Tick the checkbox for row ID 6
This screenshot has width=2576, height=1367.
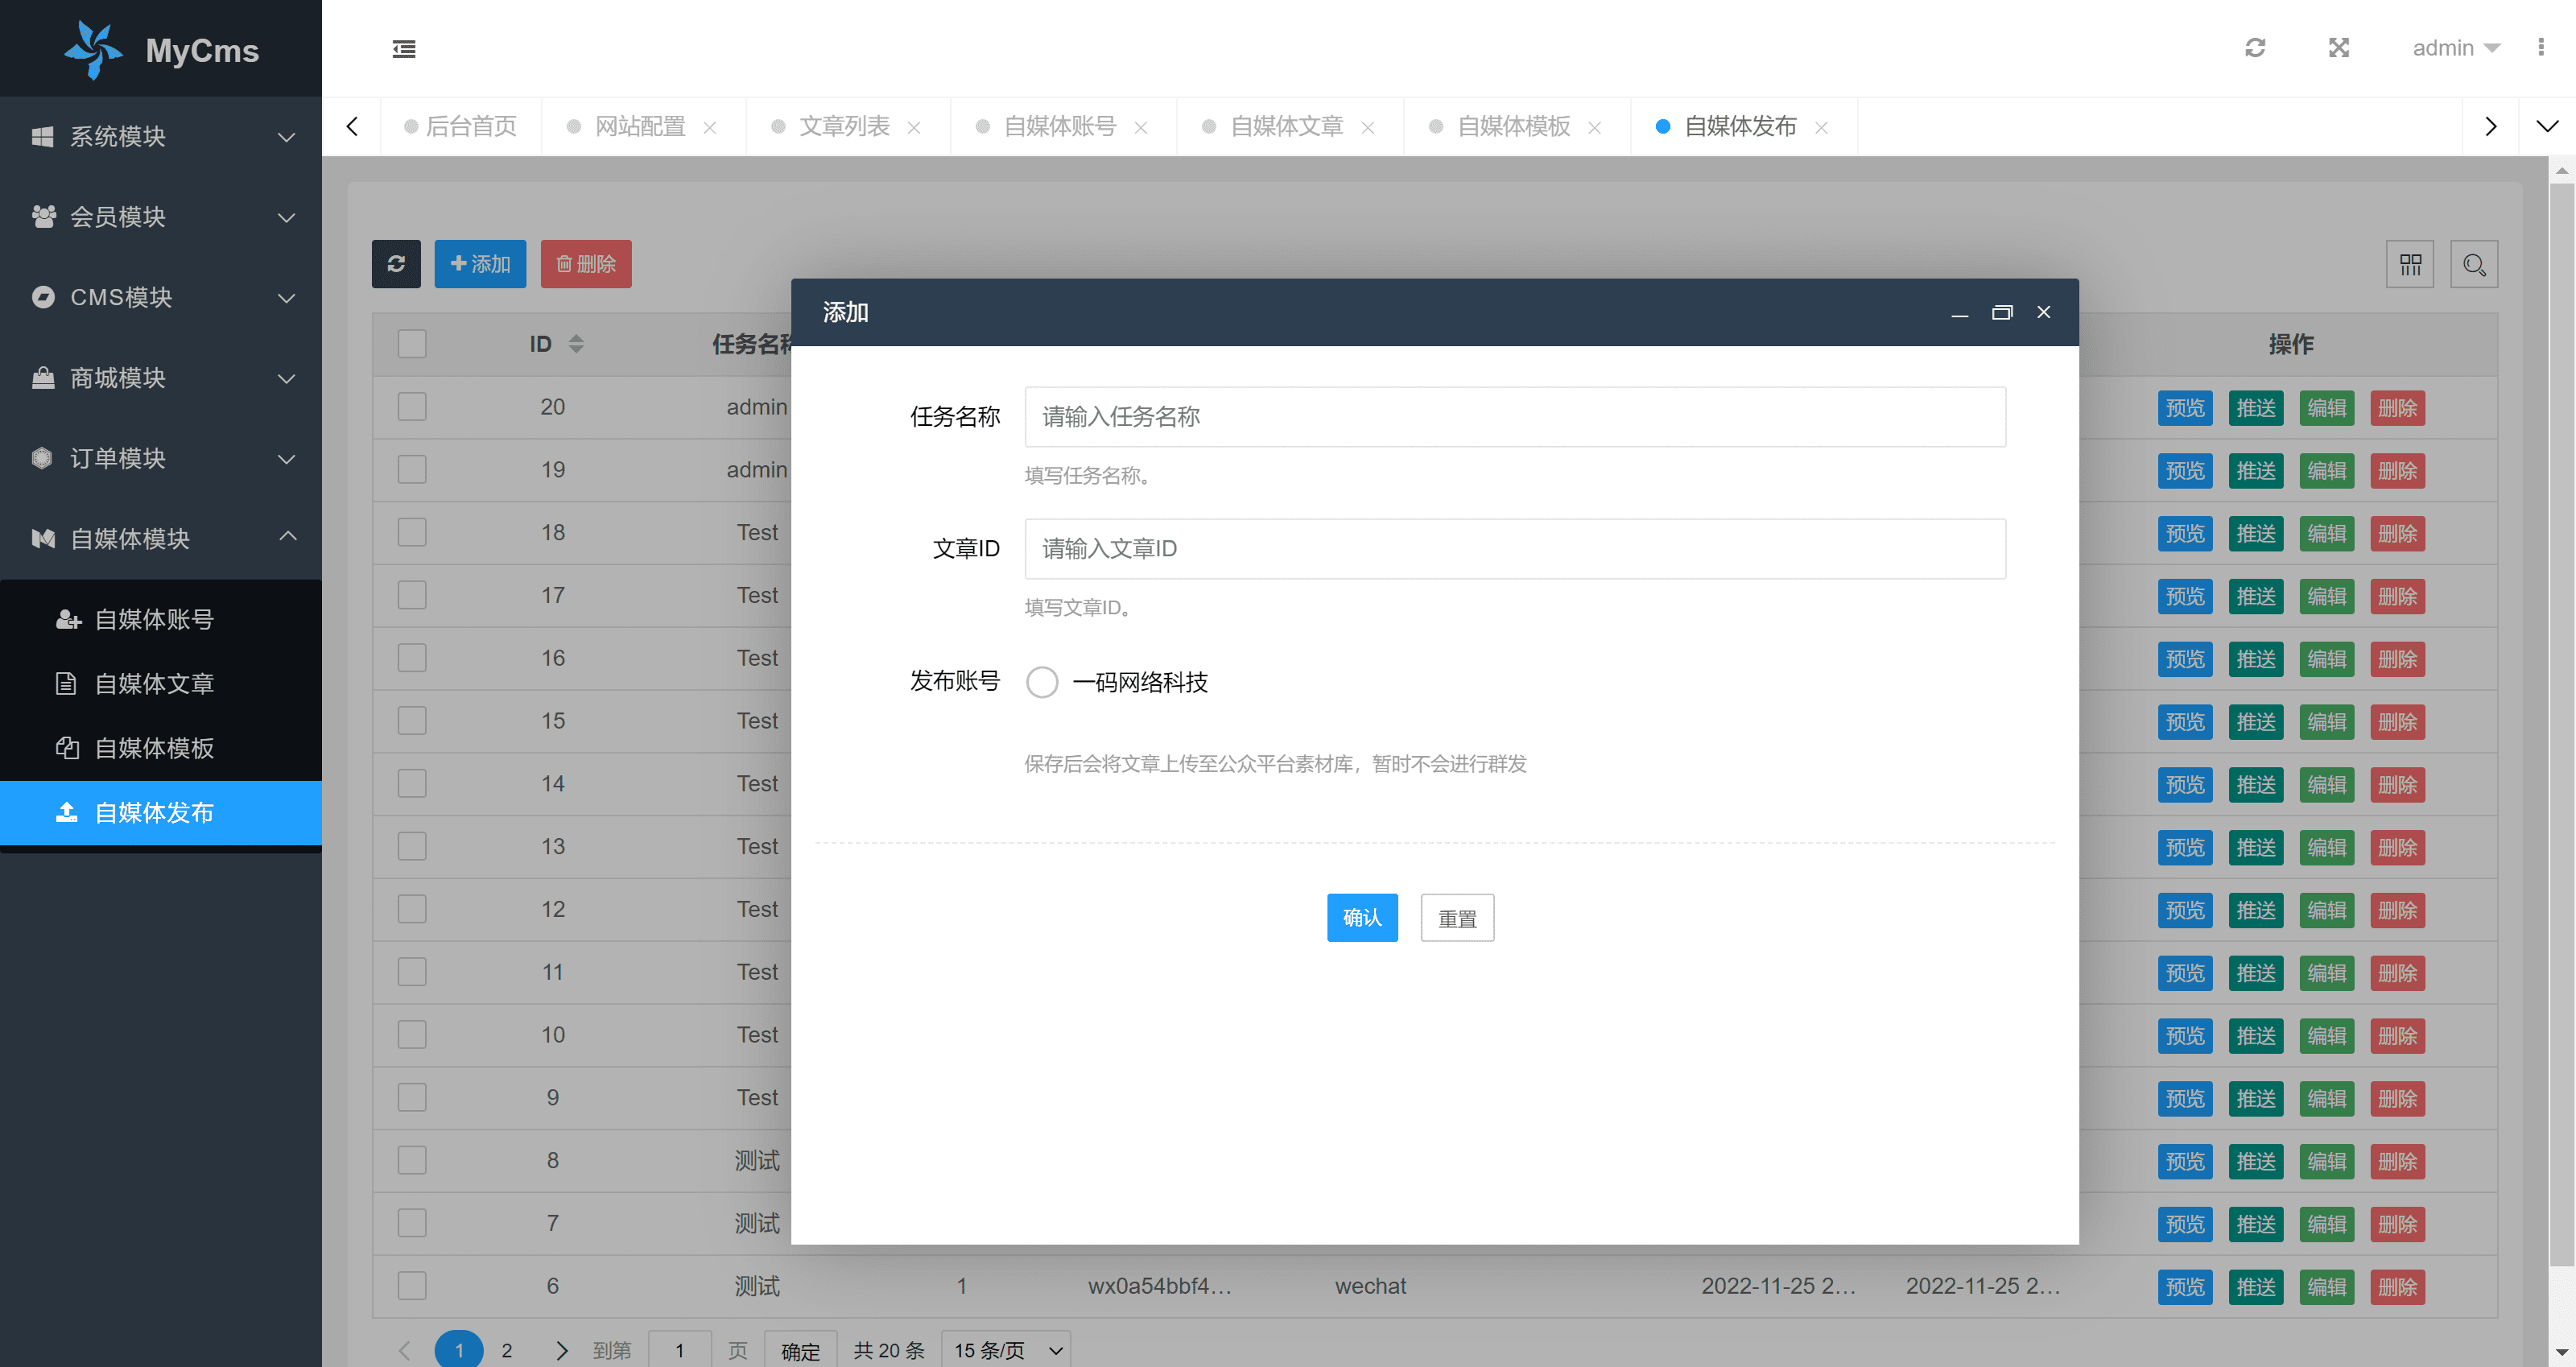412,1286
